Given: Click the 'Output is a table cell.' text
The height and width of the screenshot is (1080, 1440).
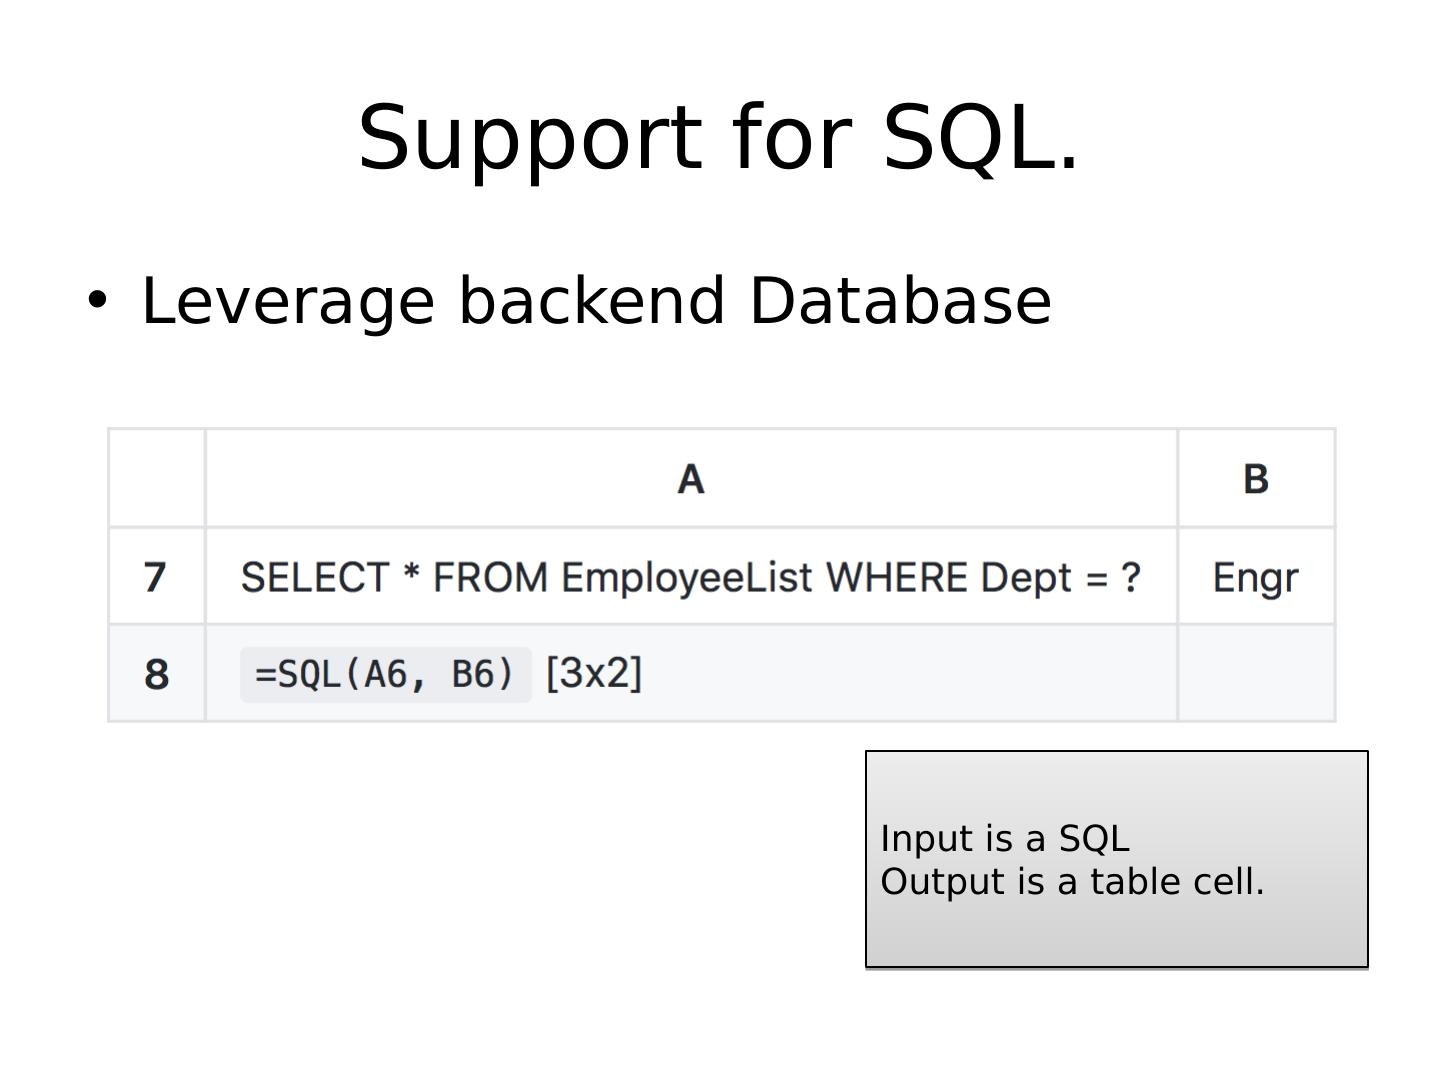Looking at the screenshot, I should tap(1072, 882).
